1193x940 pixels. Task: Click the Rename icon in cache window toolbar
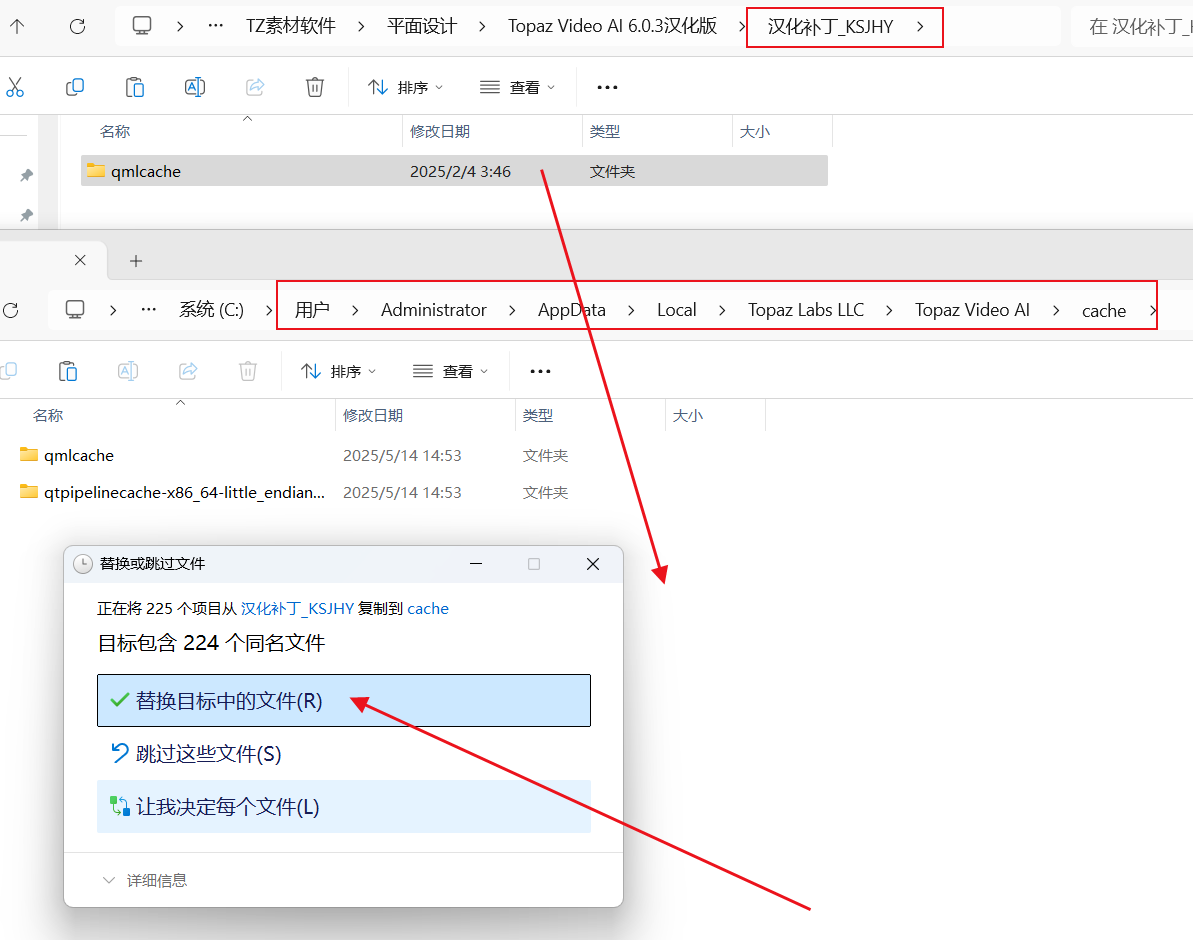128,371
